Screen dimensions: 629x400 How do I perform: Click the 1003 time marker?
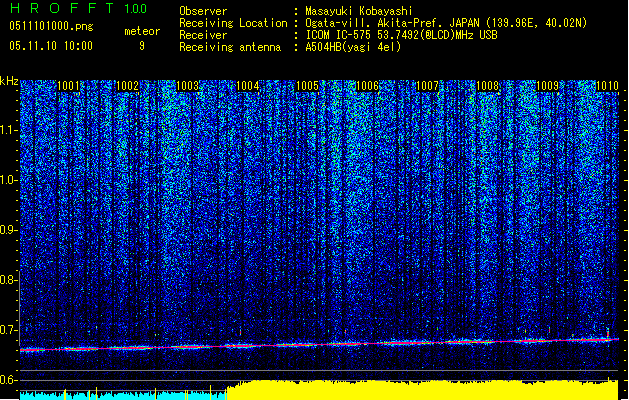[188, 86]
